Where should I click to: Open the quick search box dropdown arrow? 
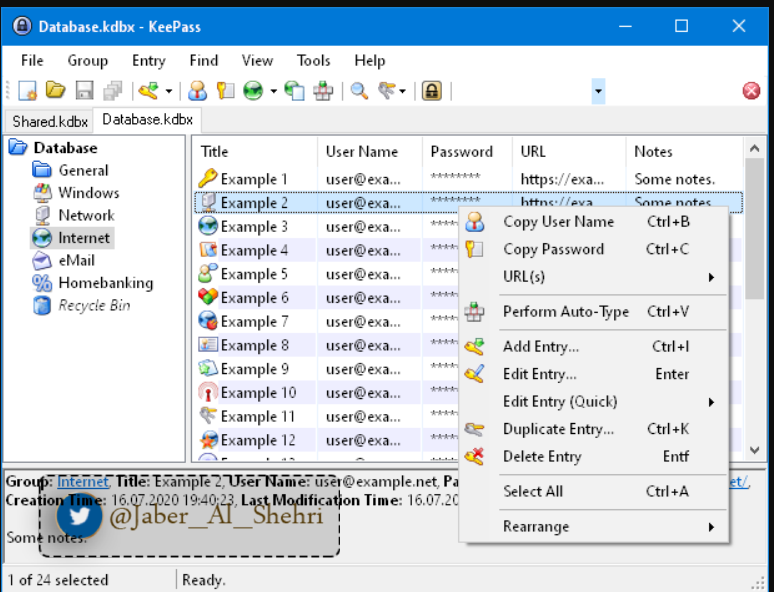coord(598,91)
